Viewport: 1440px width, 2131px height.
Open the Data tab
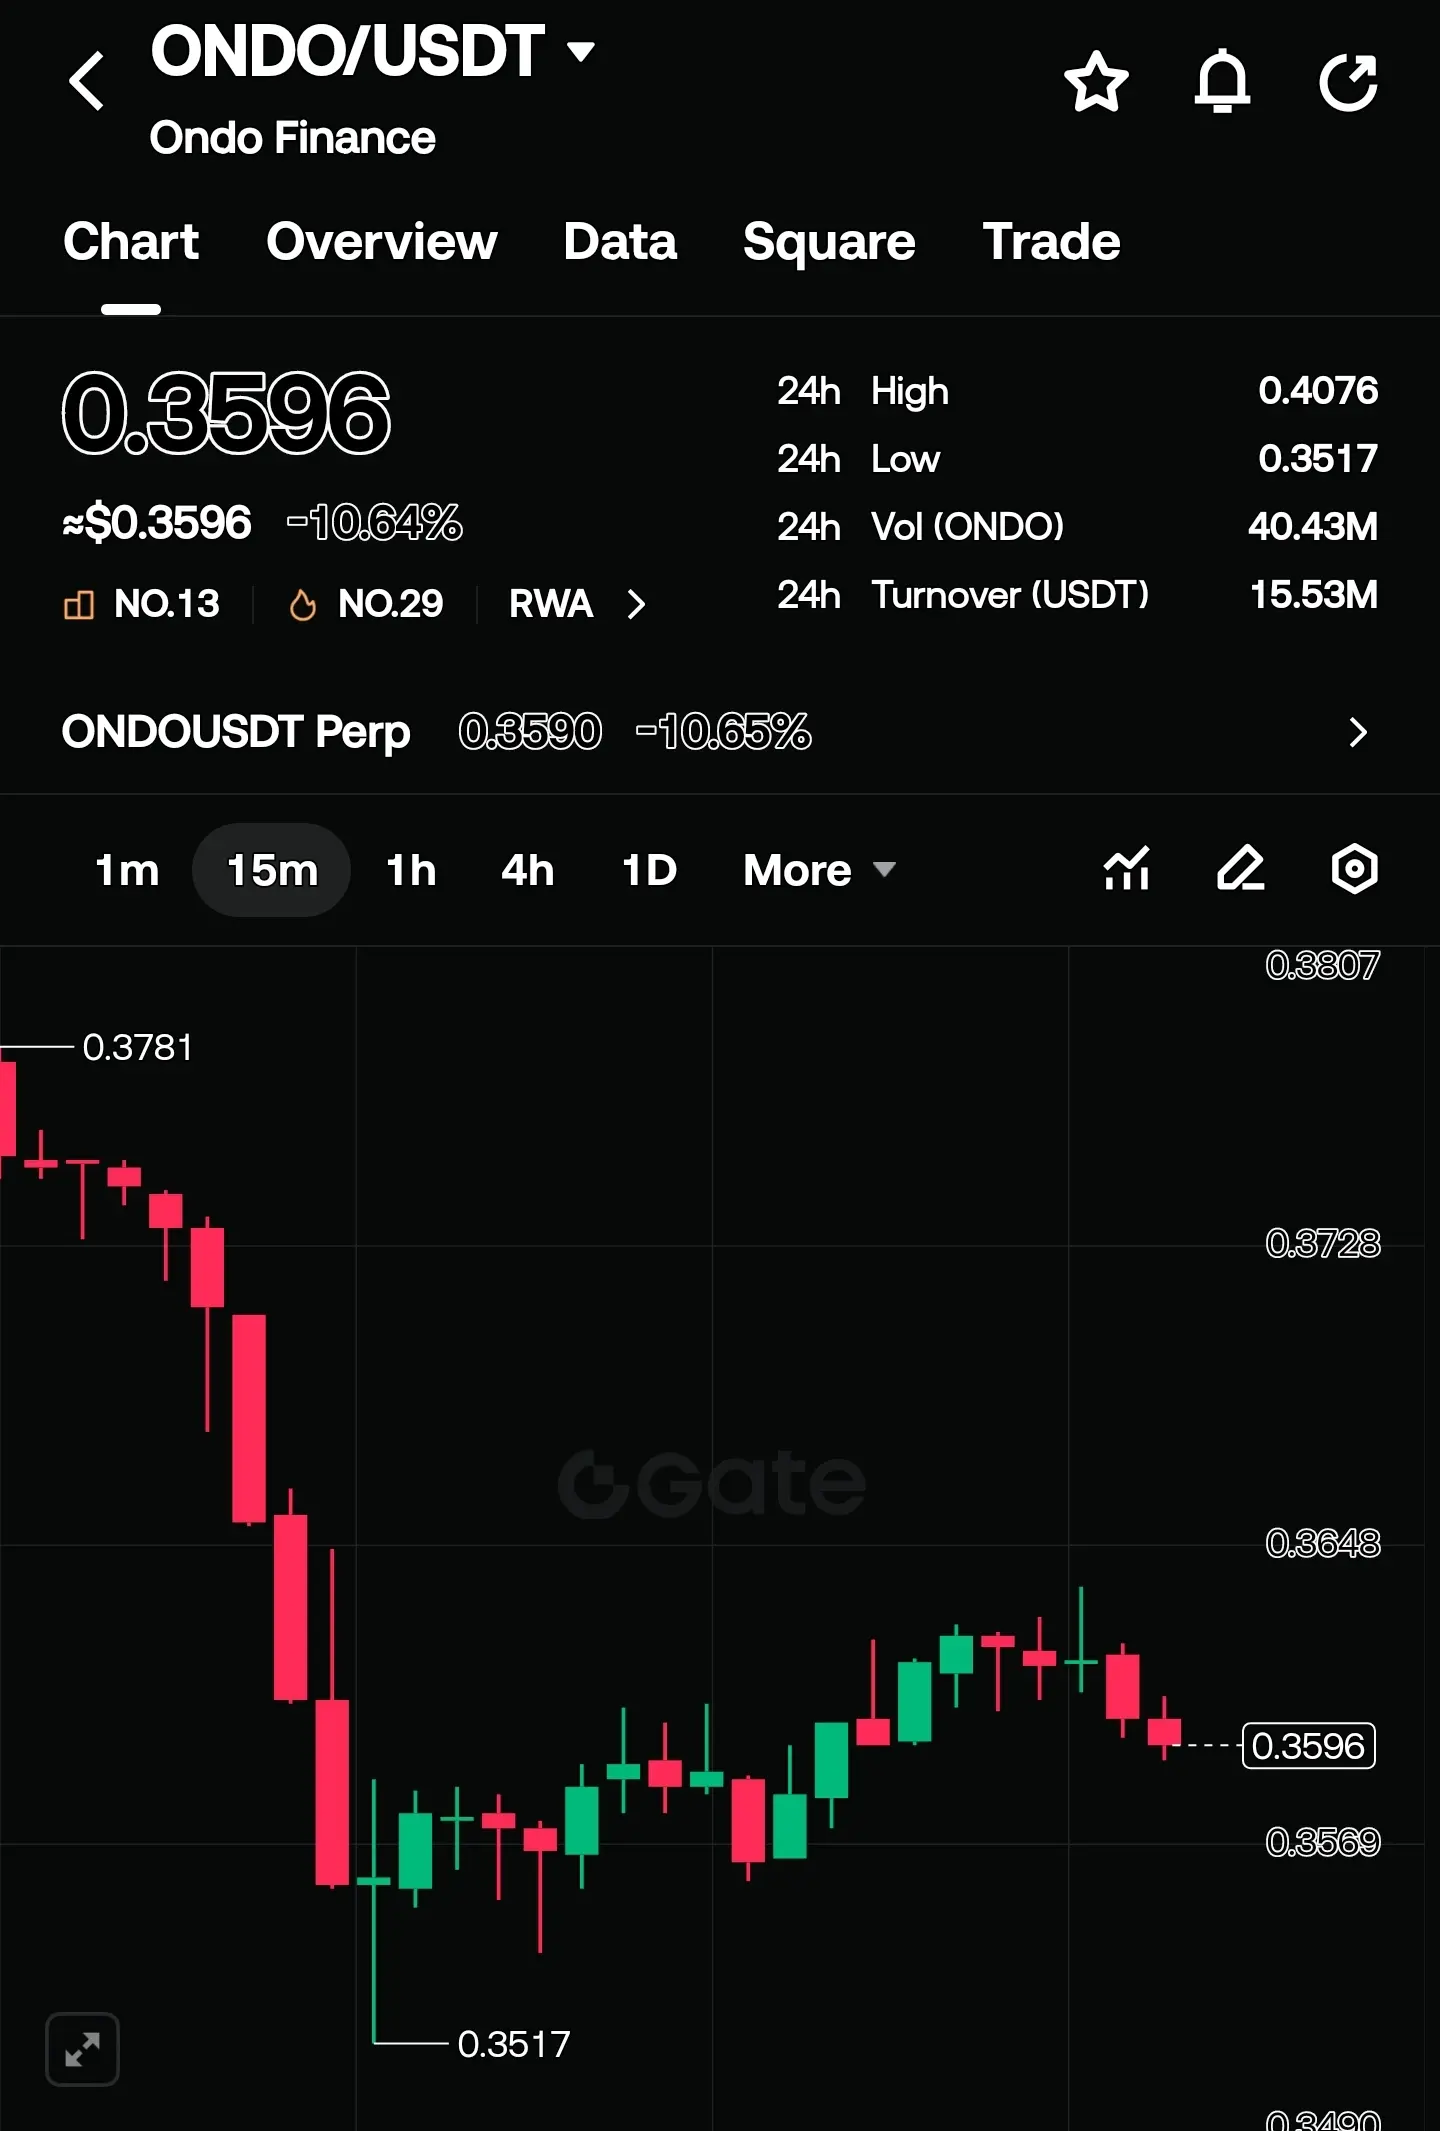(620, 242)
